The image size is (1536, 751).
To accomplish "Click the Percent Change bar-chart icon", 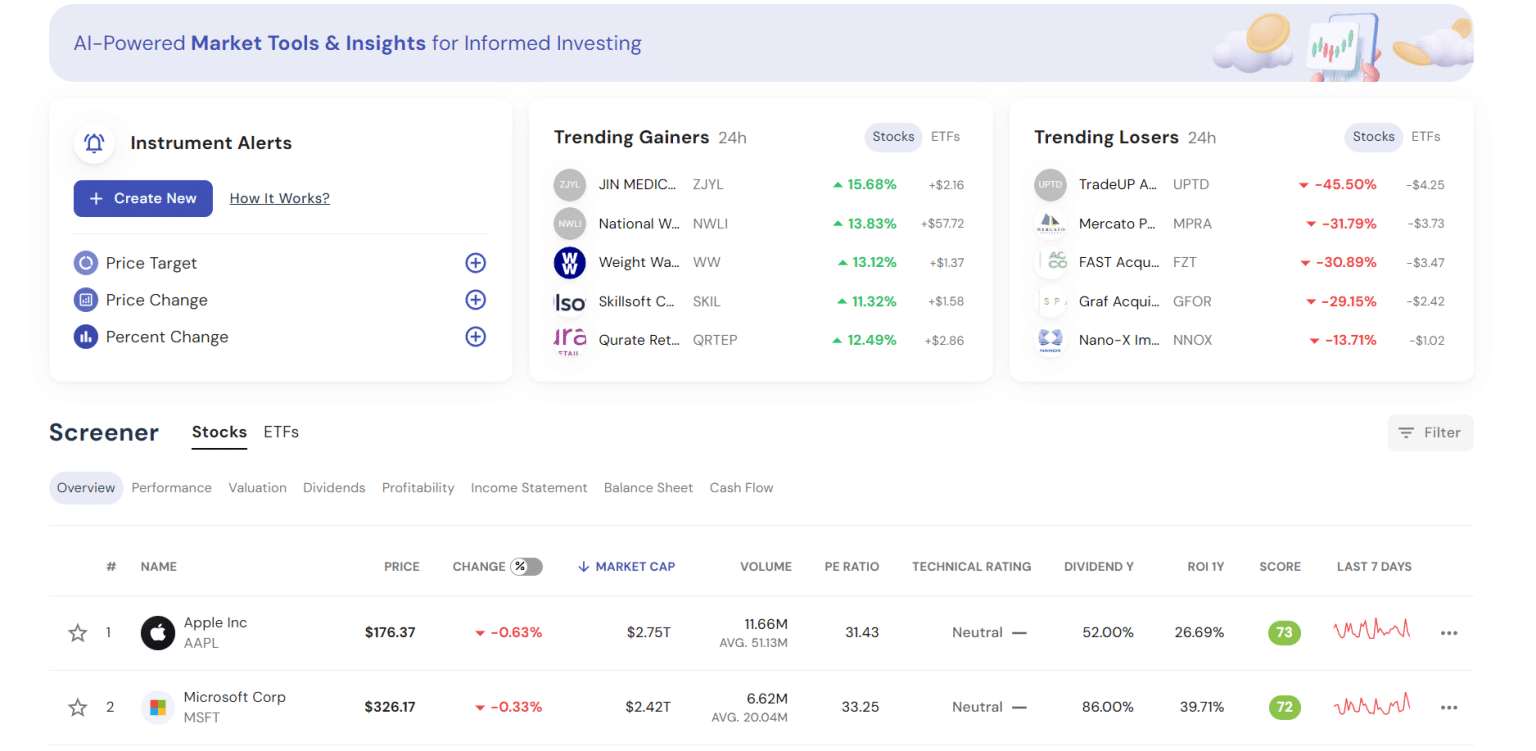I will pyautogui.click(x=86, y=337).
